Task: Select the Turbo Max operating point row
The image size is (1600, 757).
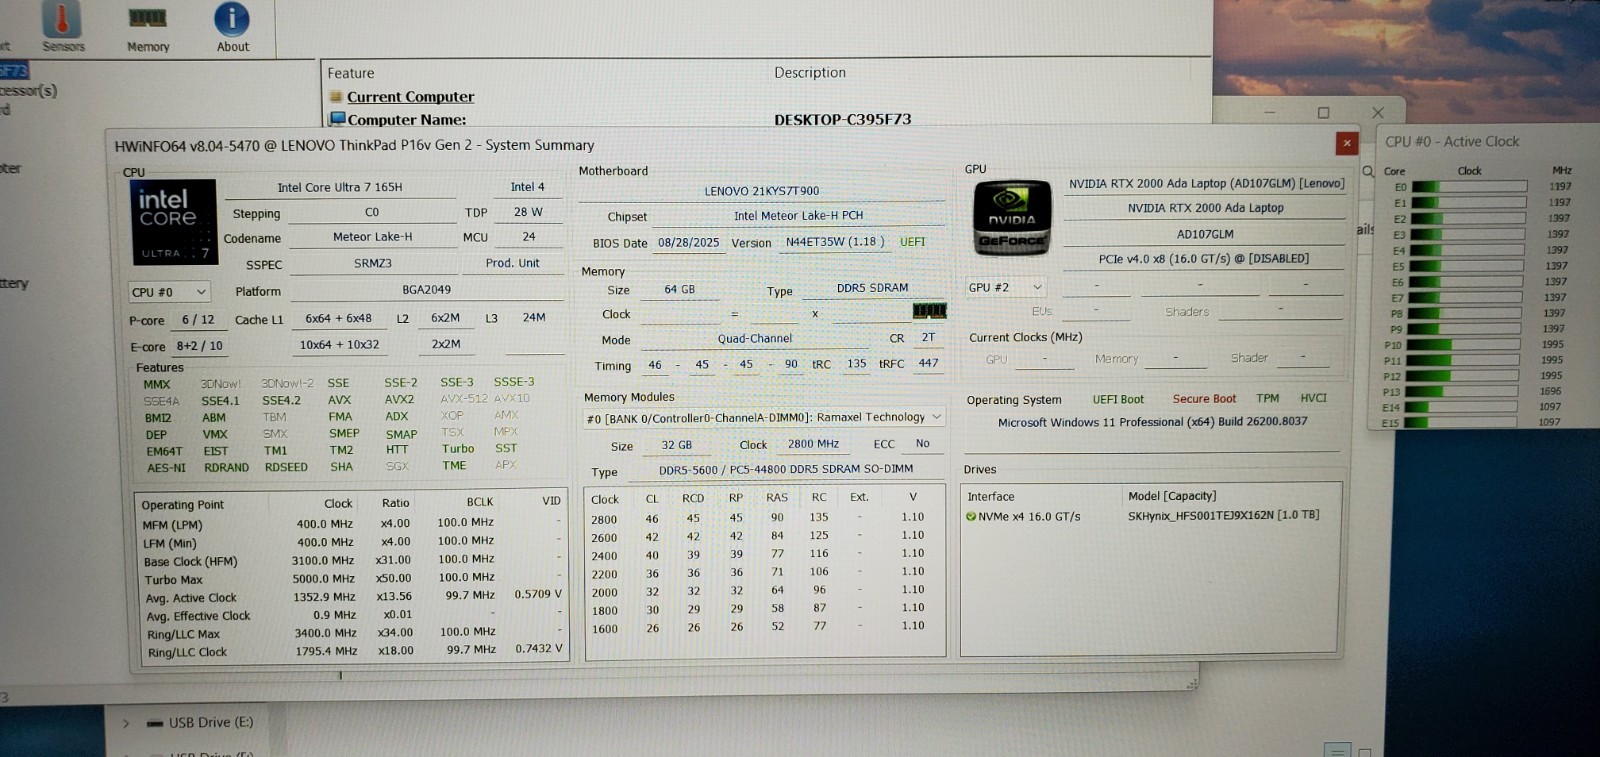Action: point(350,579)
